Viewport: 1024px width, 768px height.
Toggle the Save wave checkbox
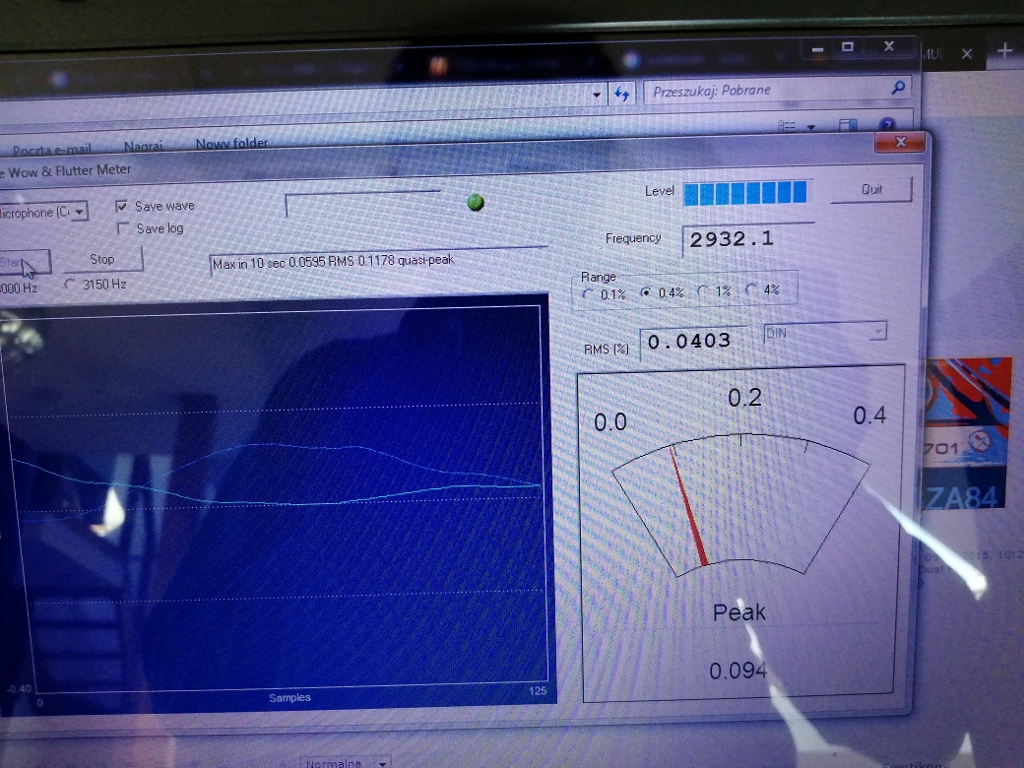click(x=122, y=206)
